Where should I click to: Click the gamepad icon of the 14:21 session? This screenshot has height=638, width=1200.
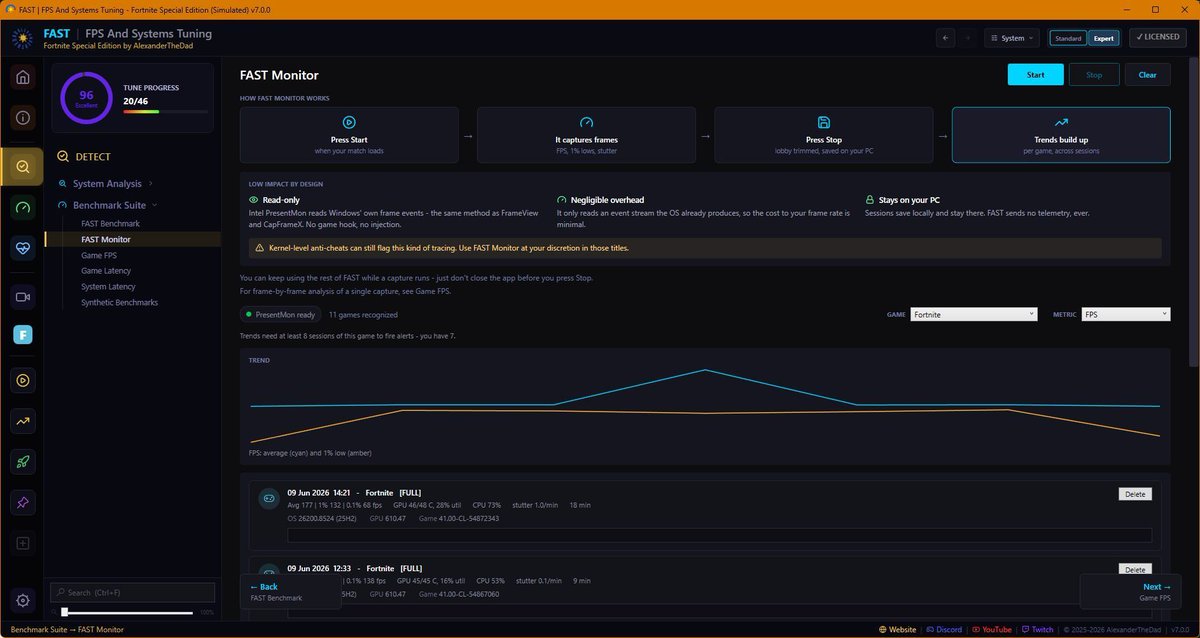pyautogui.click(x=268, y=498)
